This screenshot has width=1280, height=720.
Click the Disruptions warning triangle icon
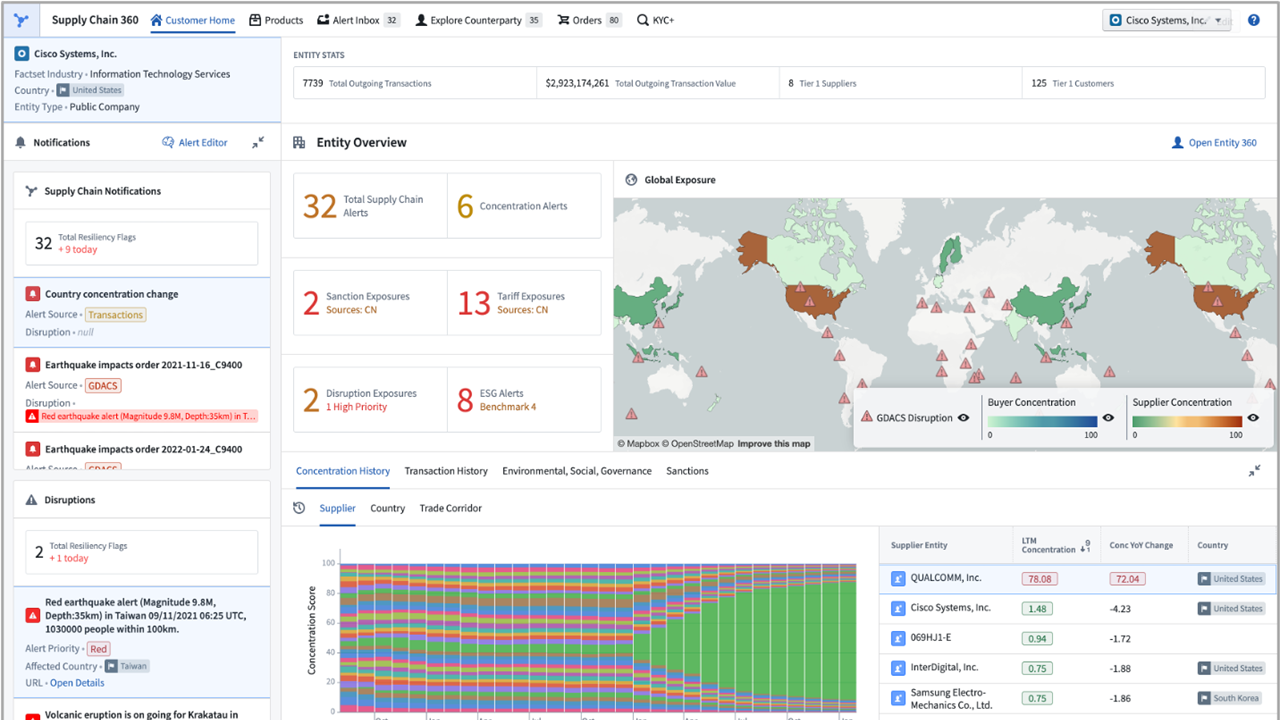click(31, 499)
